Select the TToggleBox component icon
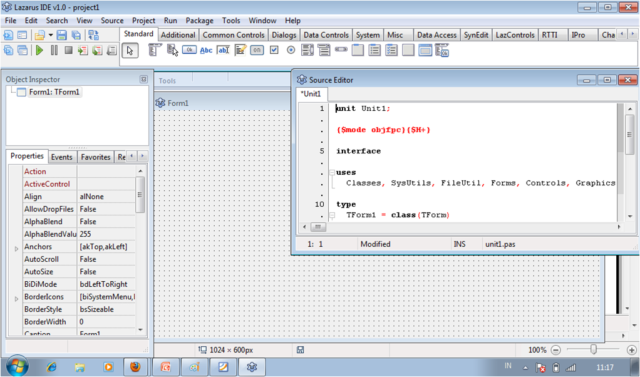 (257, 50)
